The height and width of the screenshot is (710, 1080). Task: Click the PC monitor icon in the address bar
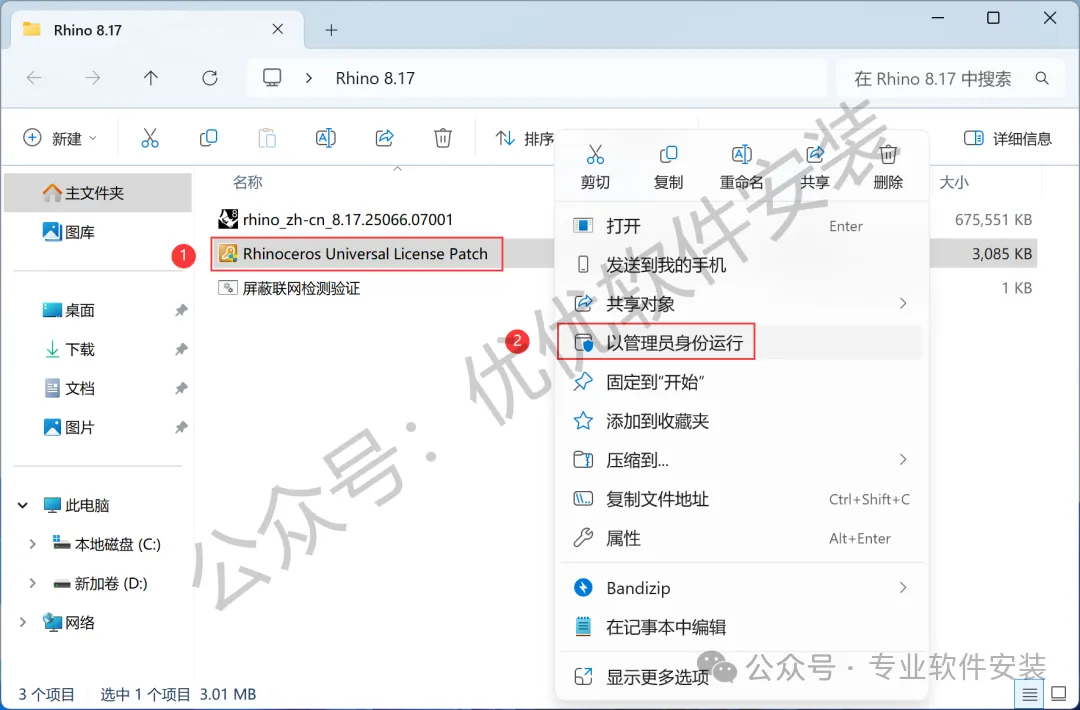[272, 78]
